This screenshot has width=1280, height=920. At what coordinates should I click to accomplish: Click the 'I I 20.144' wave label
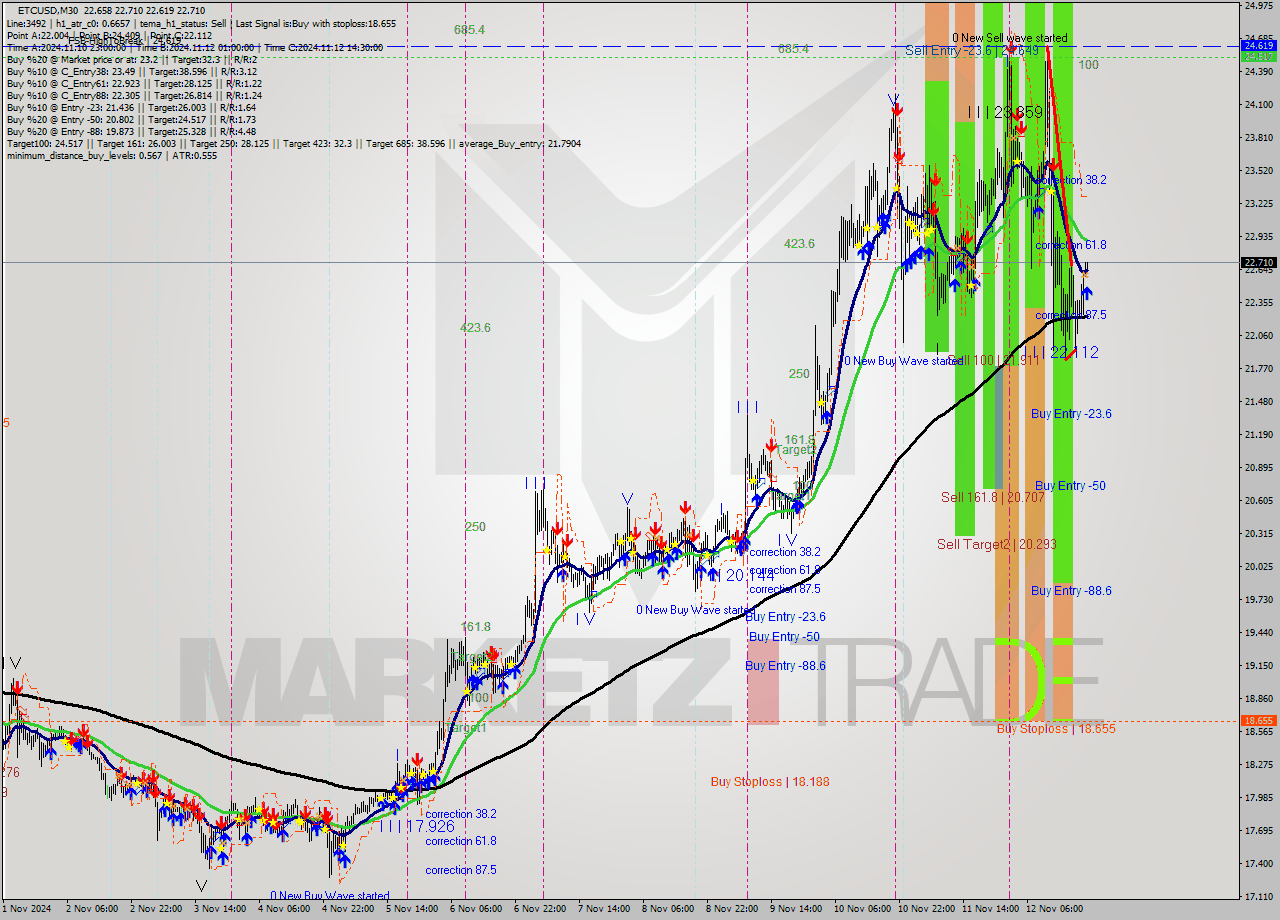pos(741,576)
